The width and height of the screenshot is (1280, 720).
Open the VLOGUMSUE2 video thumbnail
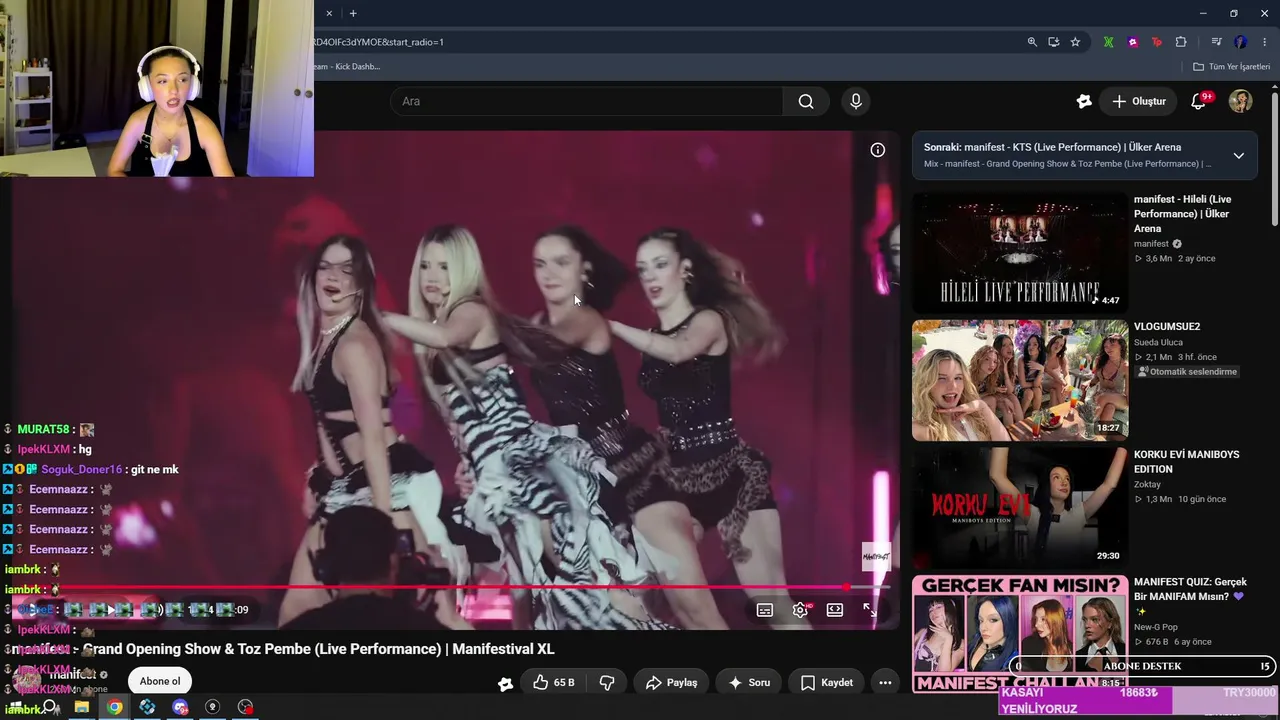point(1020,380)
